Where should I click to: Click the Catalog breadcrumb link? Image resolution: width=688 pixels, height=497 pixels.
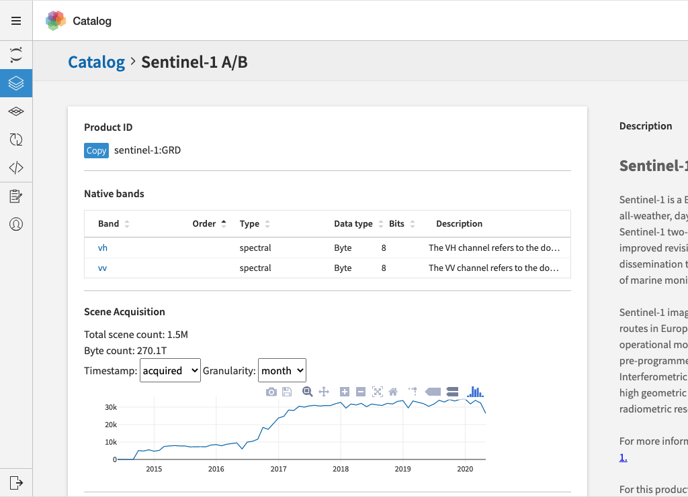[97, 62]
